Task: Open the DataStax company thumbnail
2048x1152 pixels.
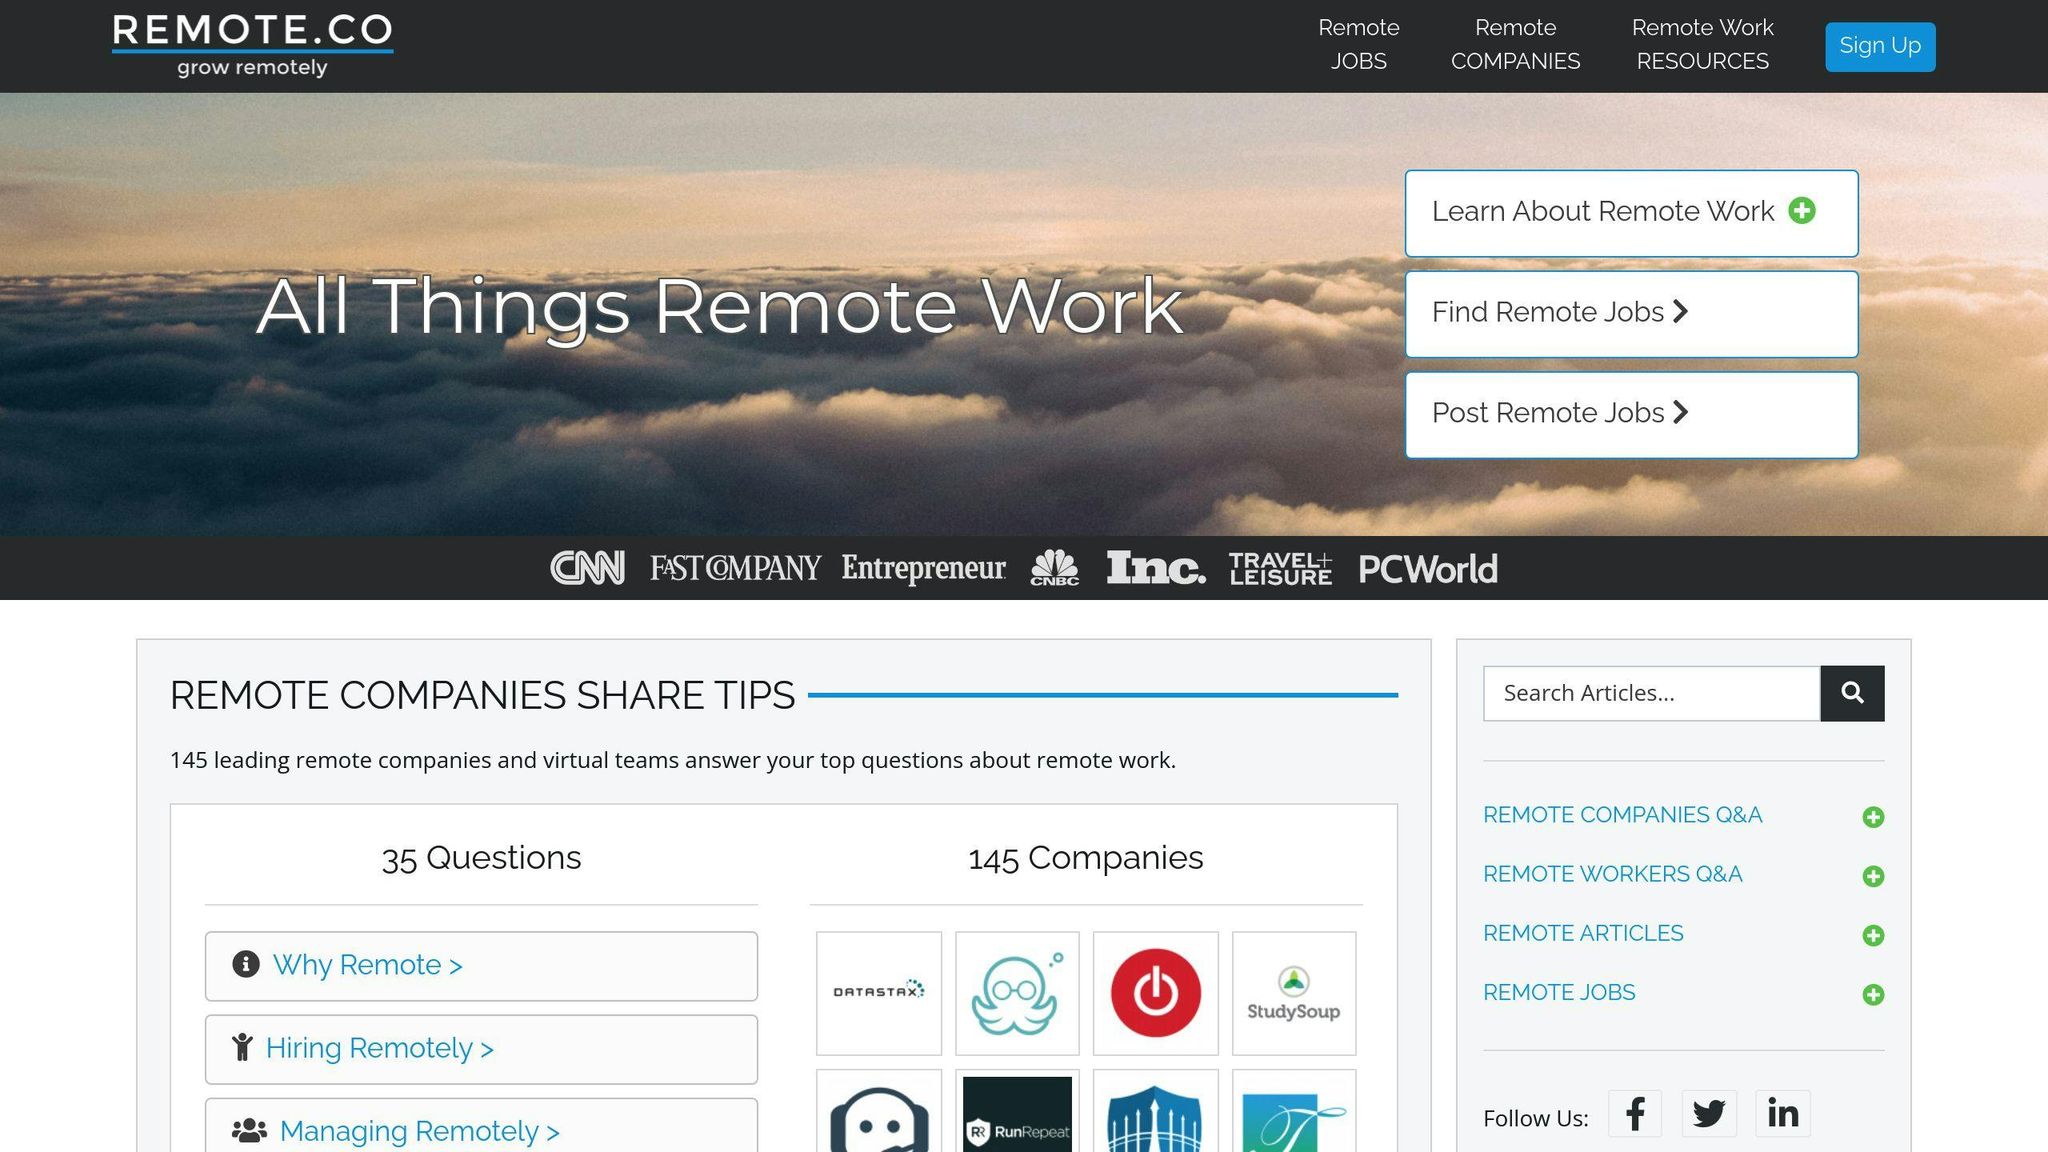Action: coord(879,993)
